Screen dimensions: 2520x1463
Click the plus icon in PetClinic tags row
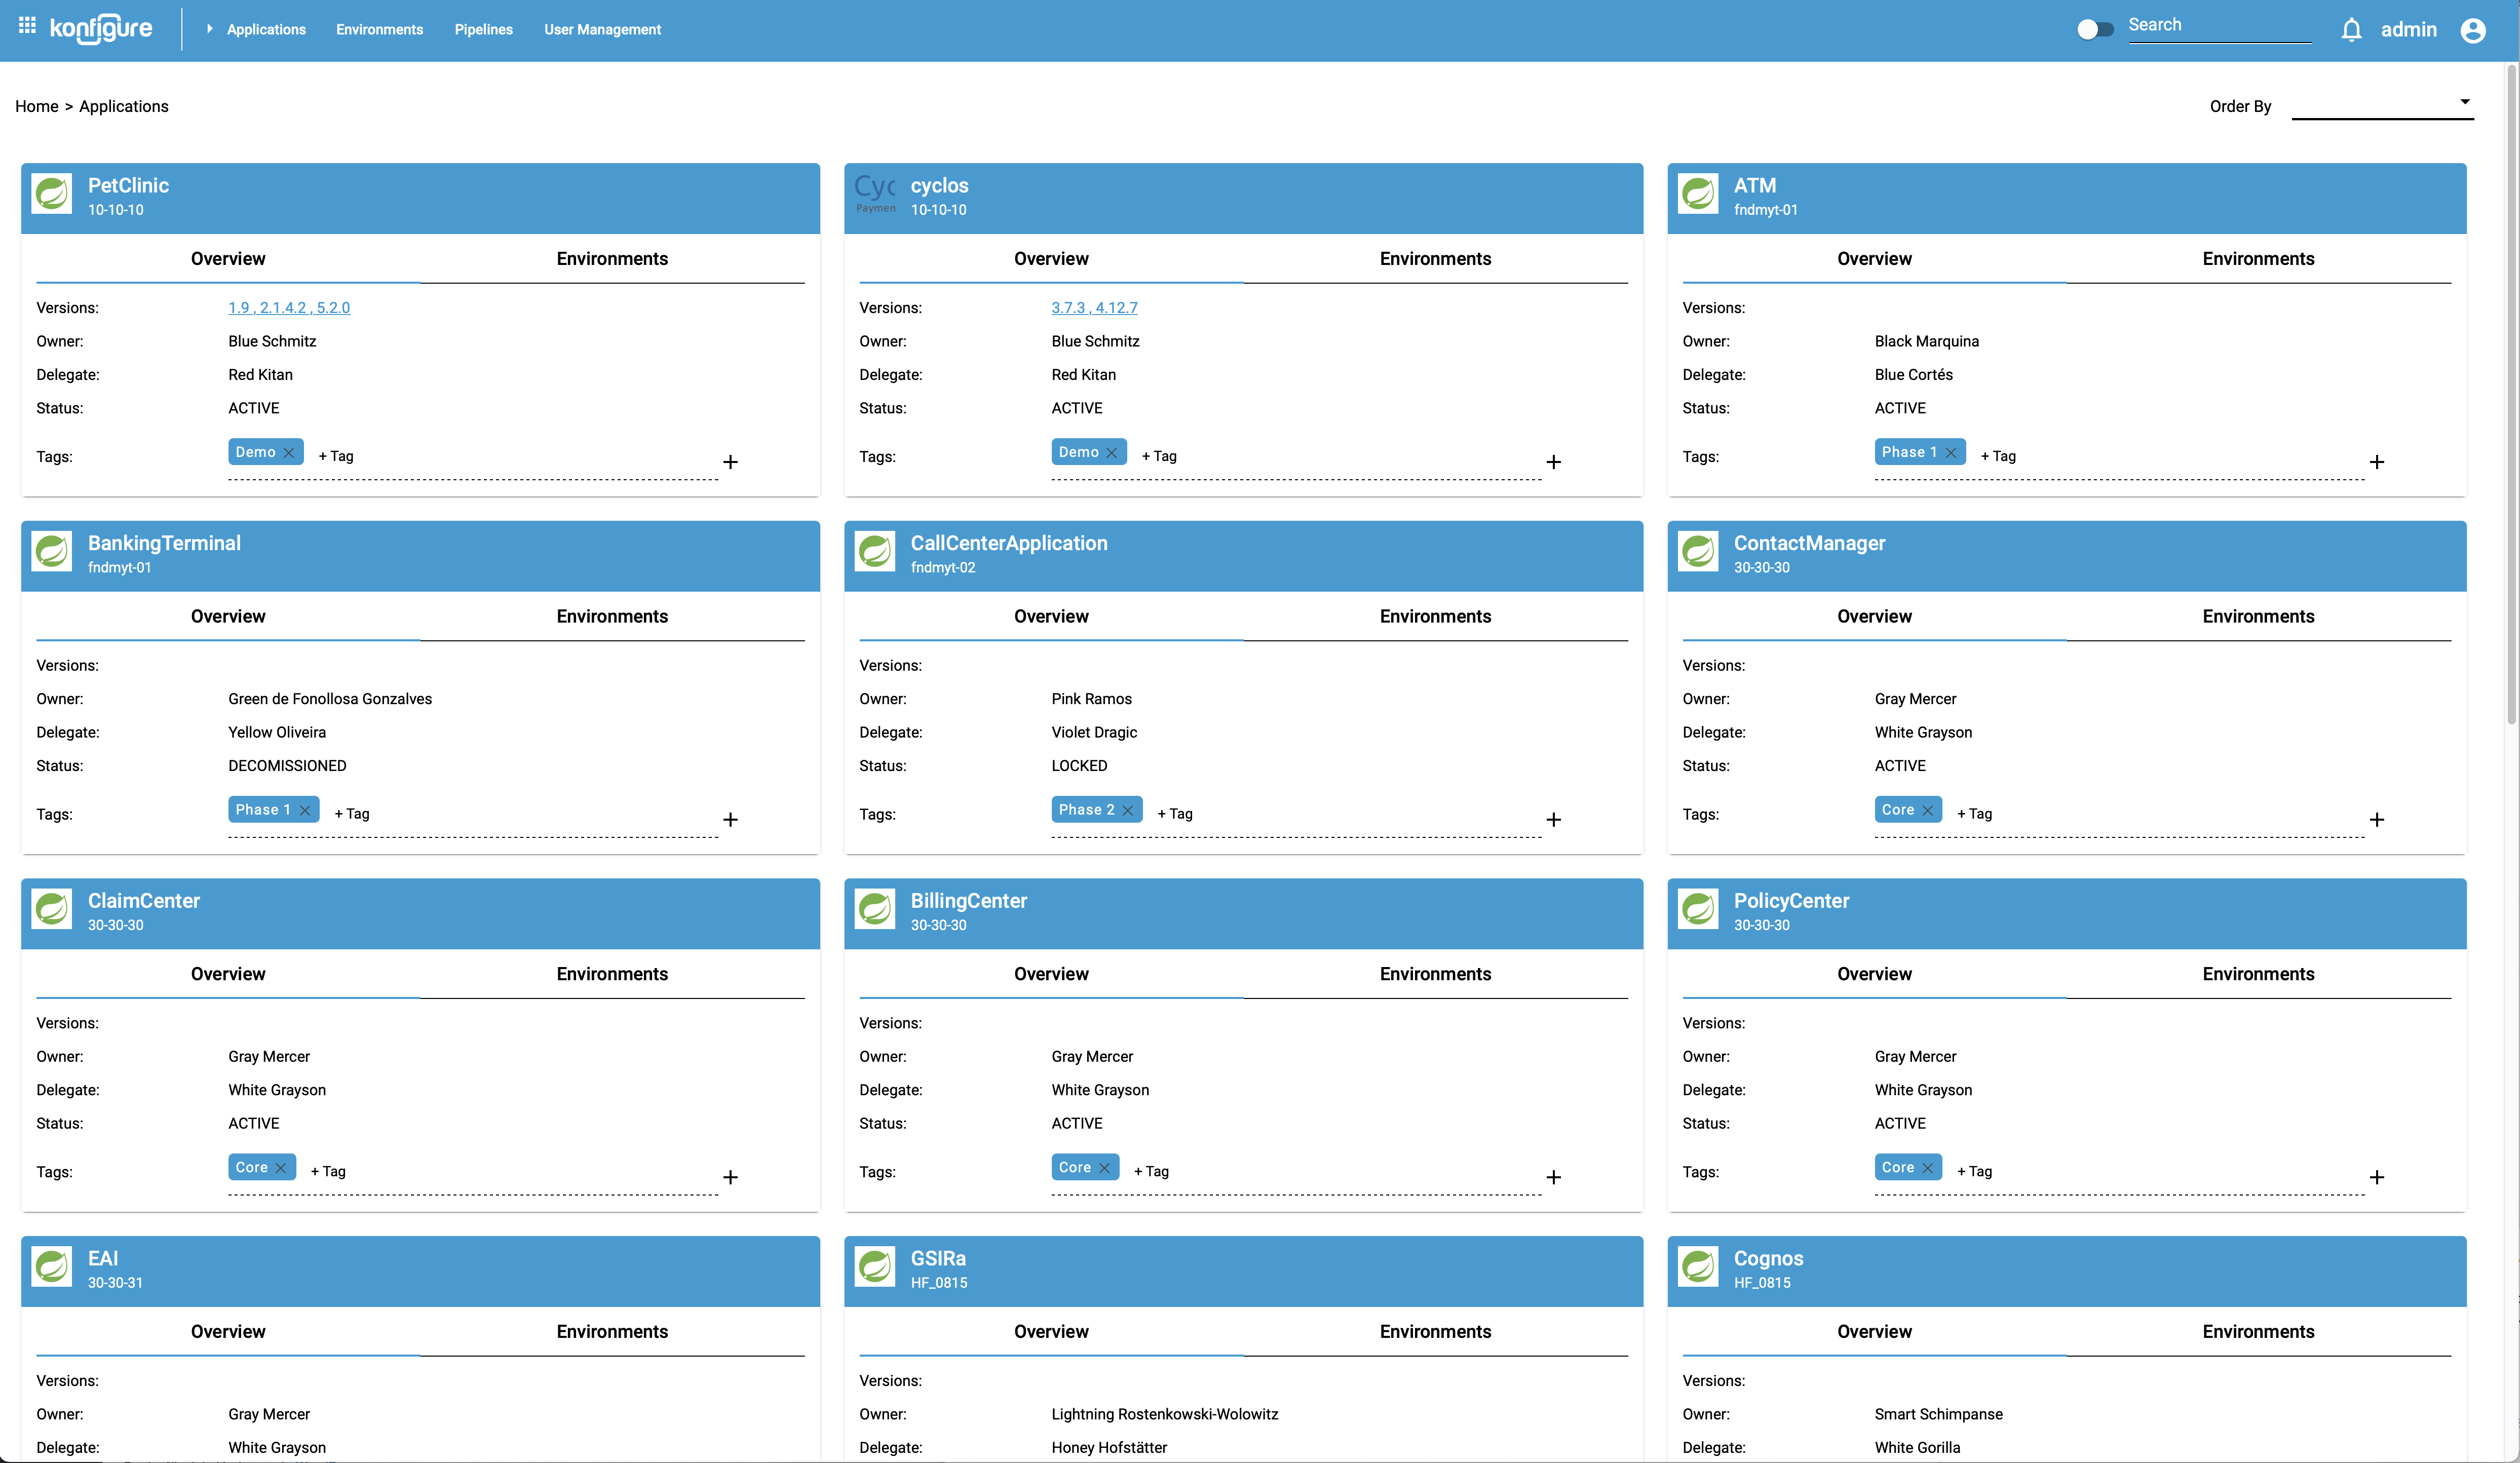click(731, 462)
